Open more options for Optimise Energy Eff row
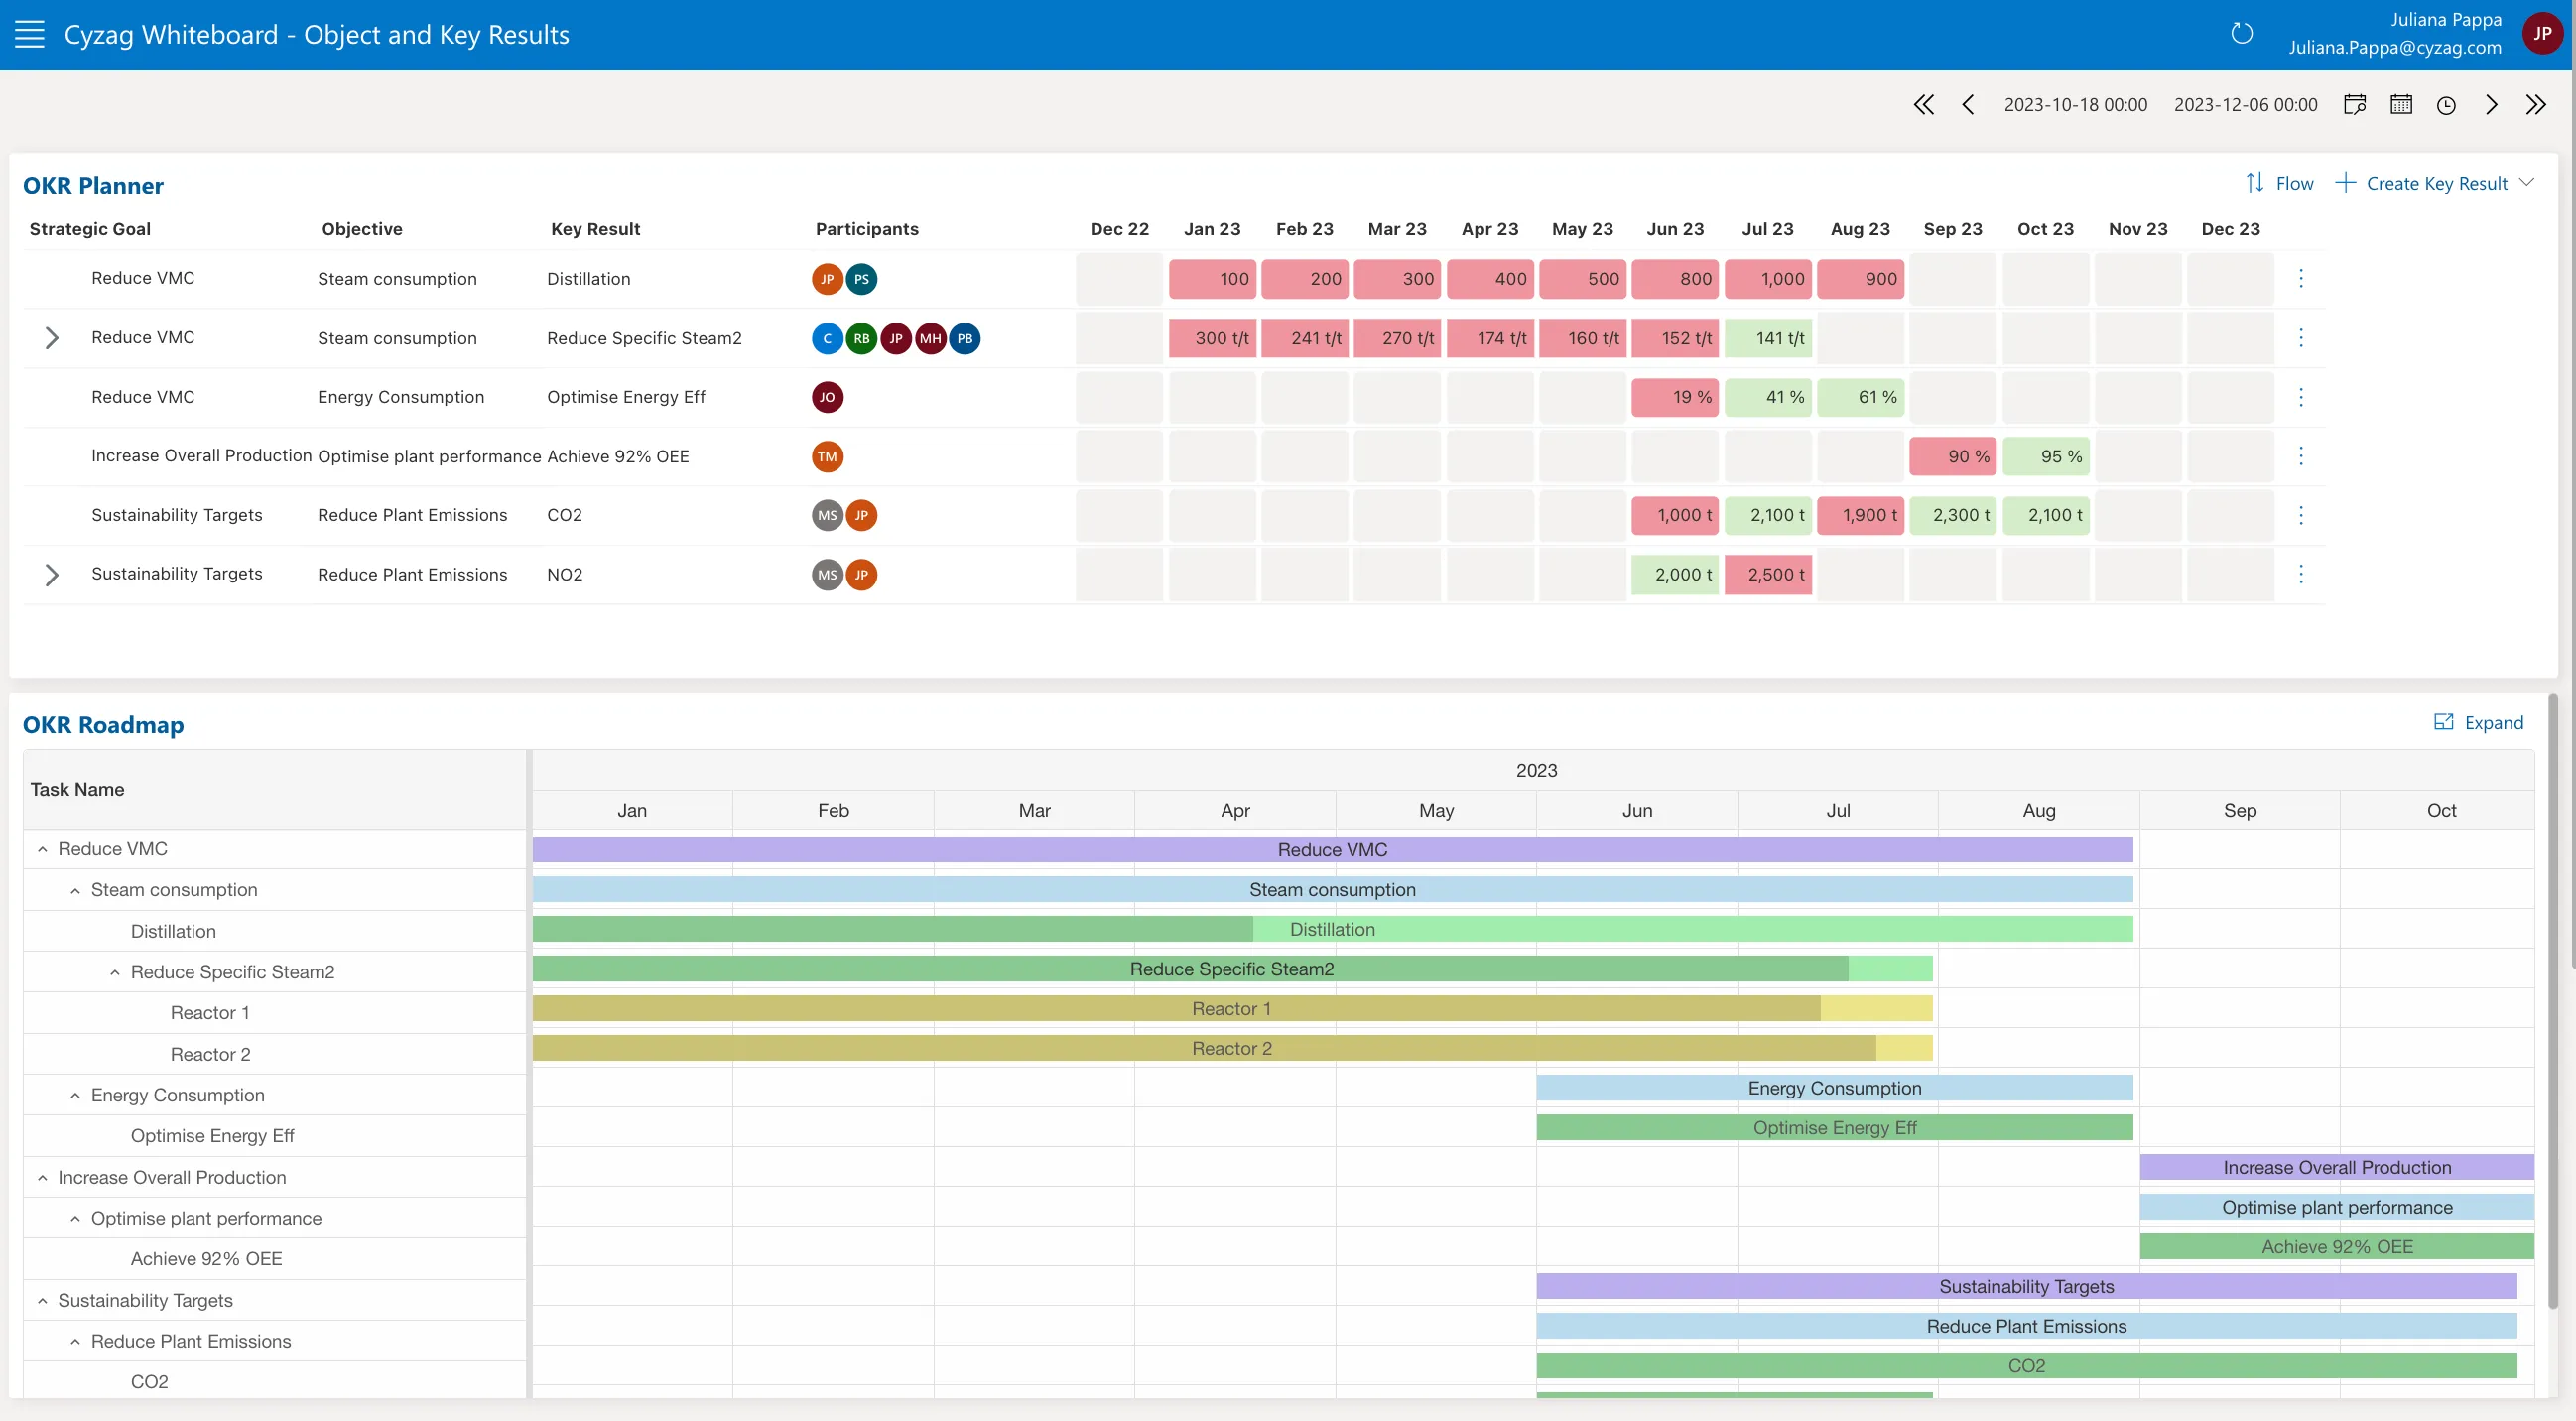Viewport: 2576px width, 1421px height. point(2301,397)
